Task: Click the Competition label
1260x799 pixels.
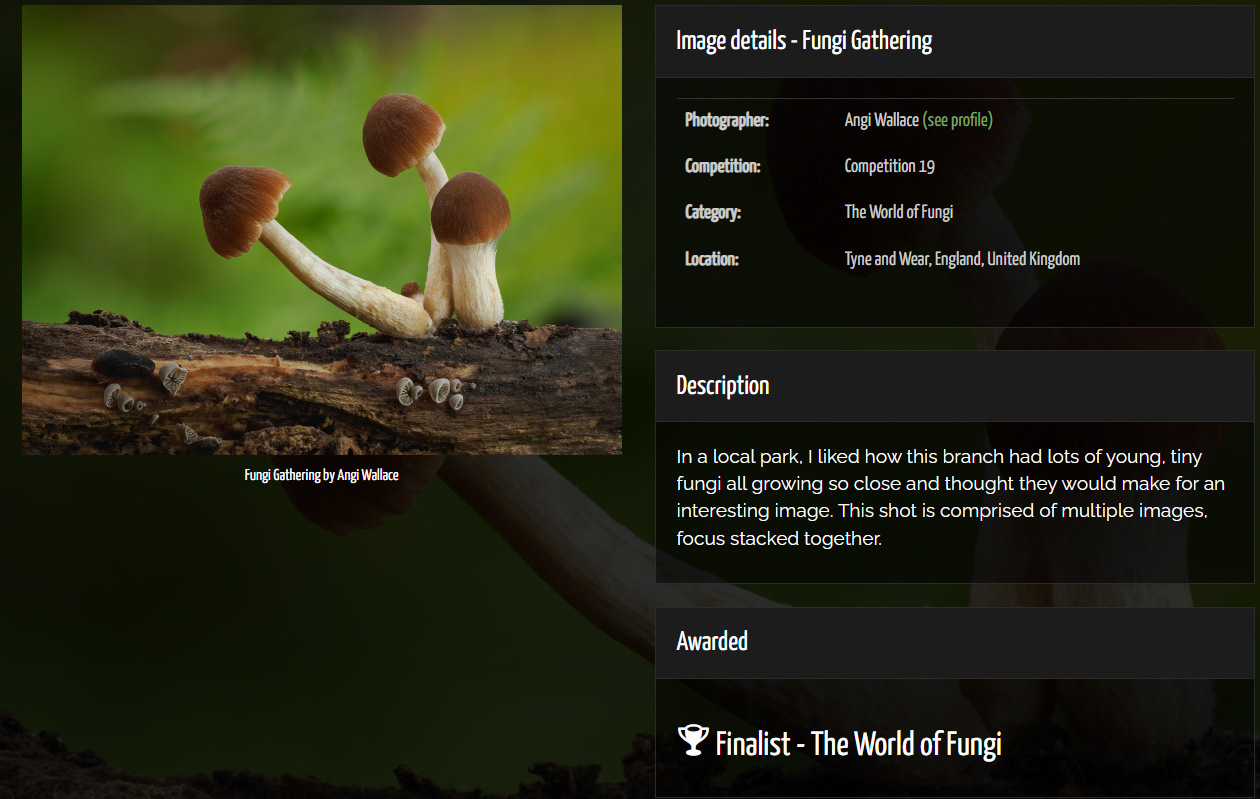Action: (722, 166)
